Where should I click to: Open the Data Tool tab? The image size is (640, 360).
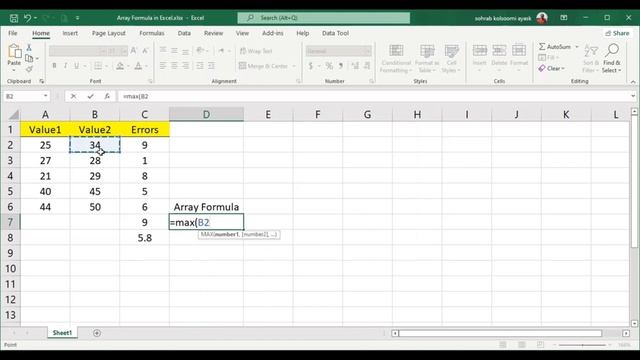tap(336, 33)
